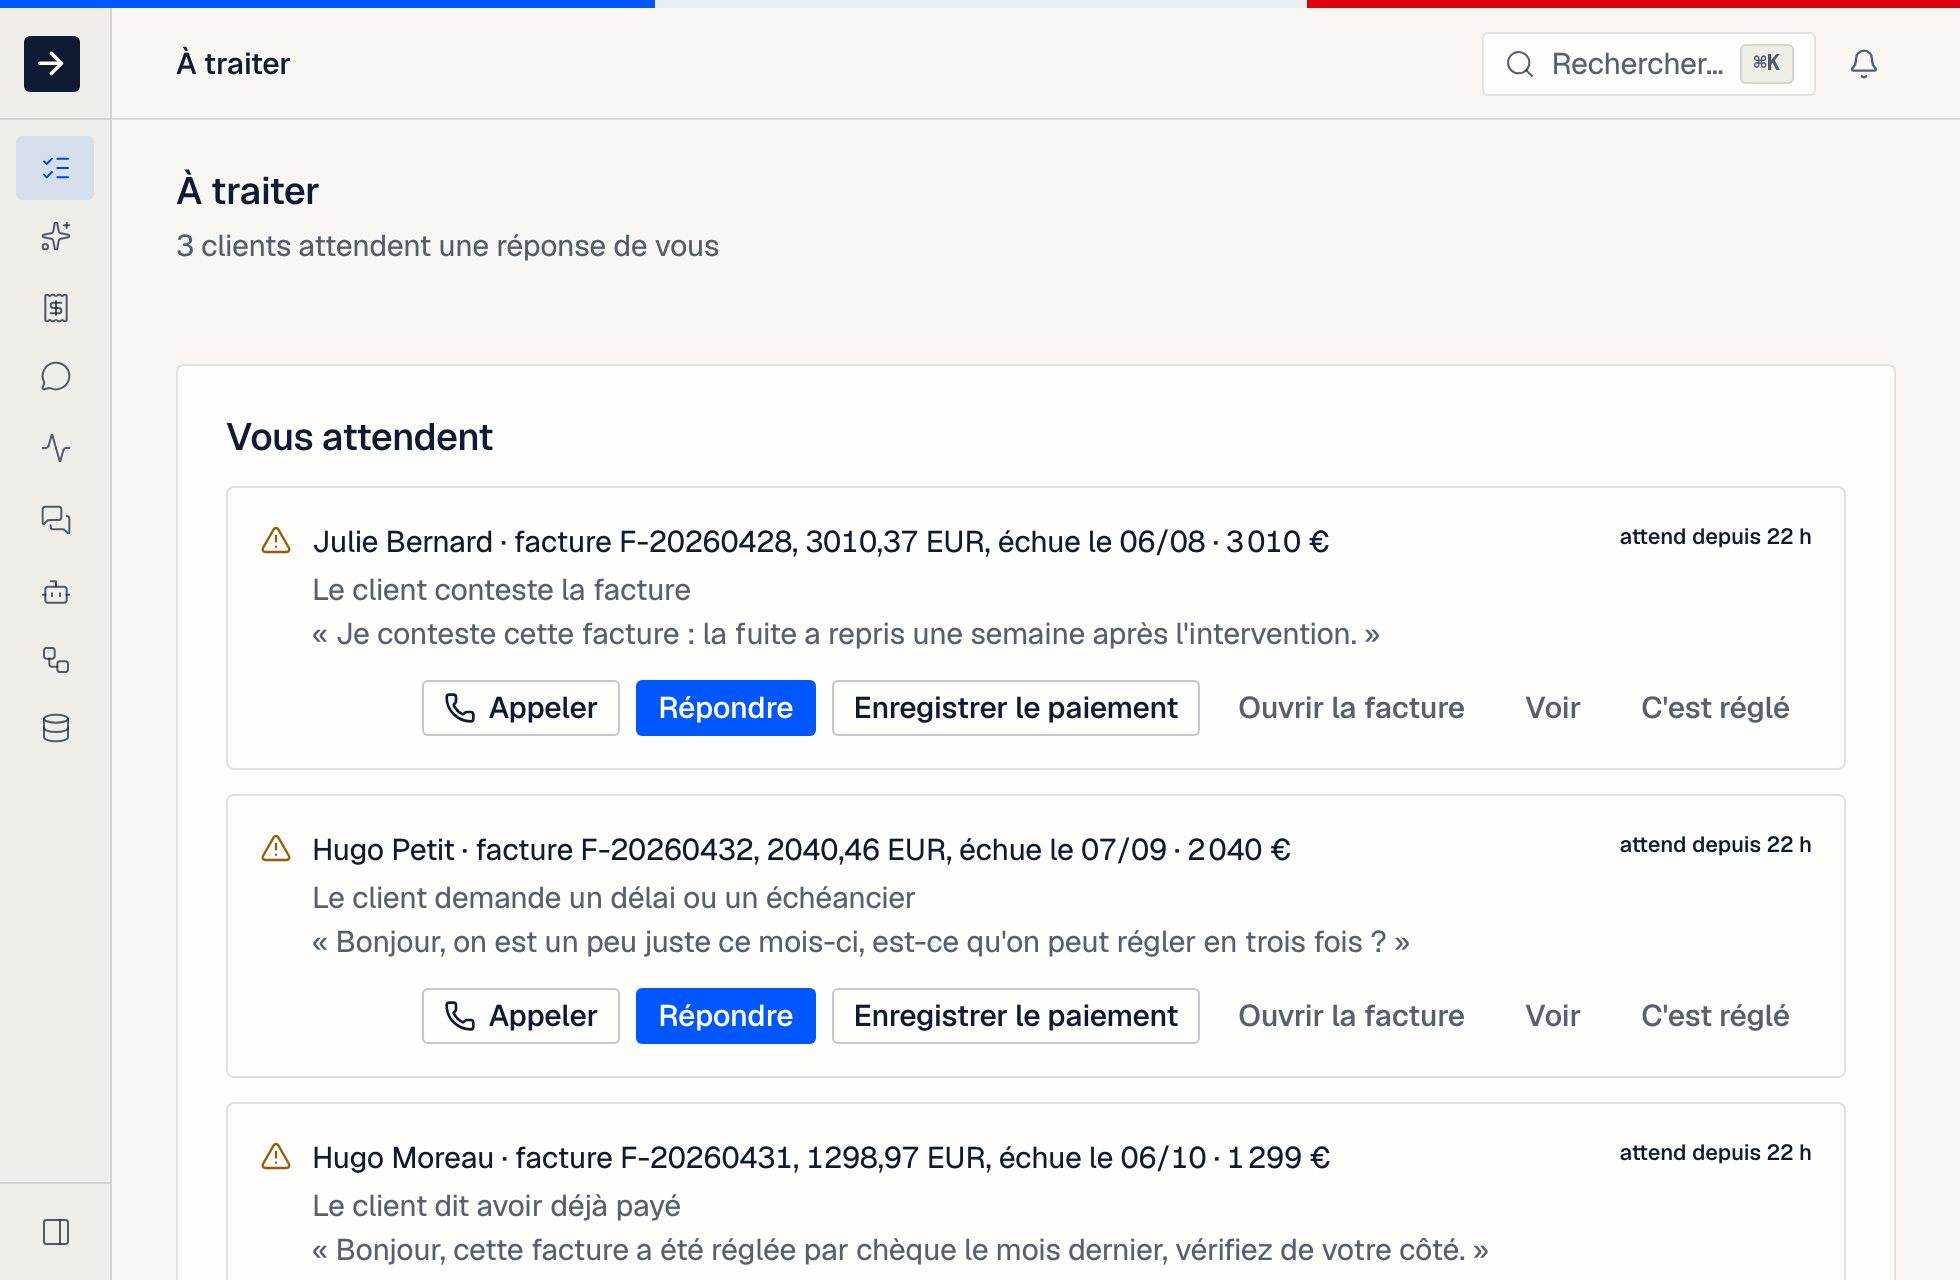Viewport: 1960px width, 1280px height.
Task: Click 'attend depuis 22 h' on Hugo Petit card
Action: coord(1715,845)
